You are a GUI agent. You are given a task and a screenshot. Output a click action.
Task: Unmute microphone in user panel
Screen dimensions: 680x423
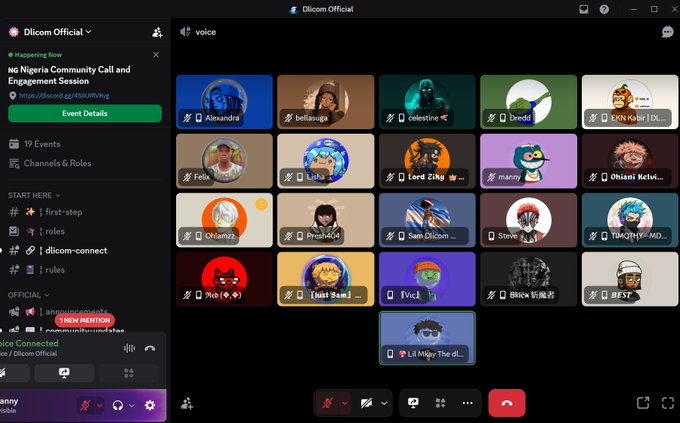85,405
